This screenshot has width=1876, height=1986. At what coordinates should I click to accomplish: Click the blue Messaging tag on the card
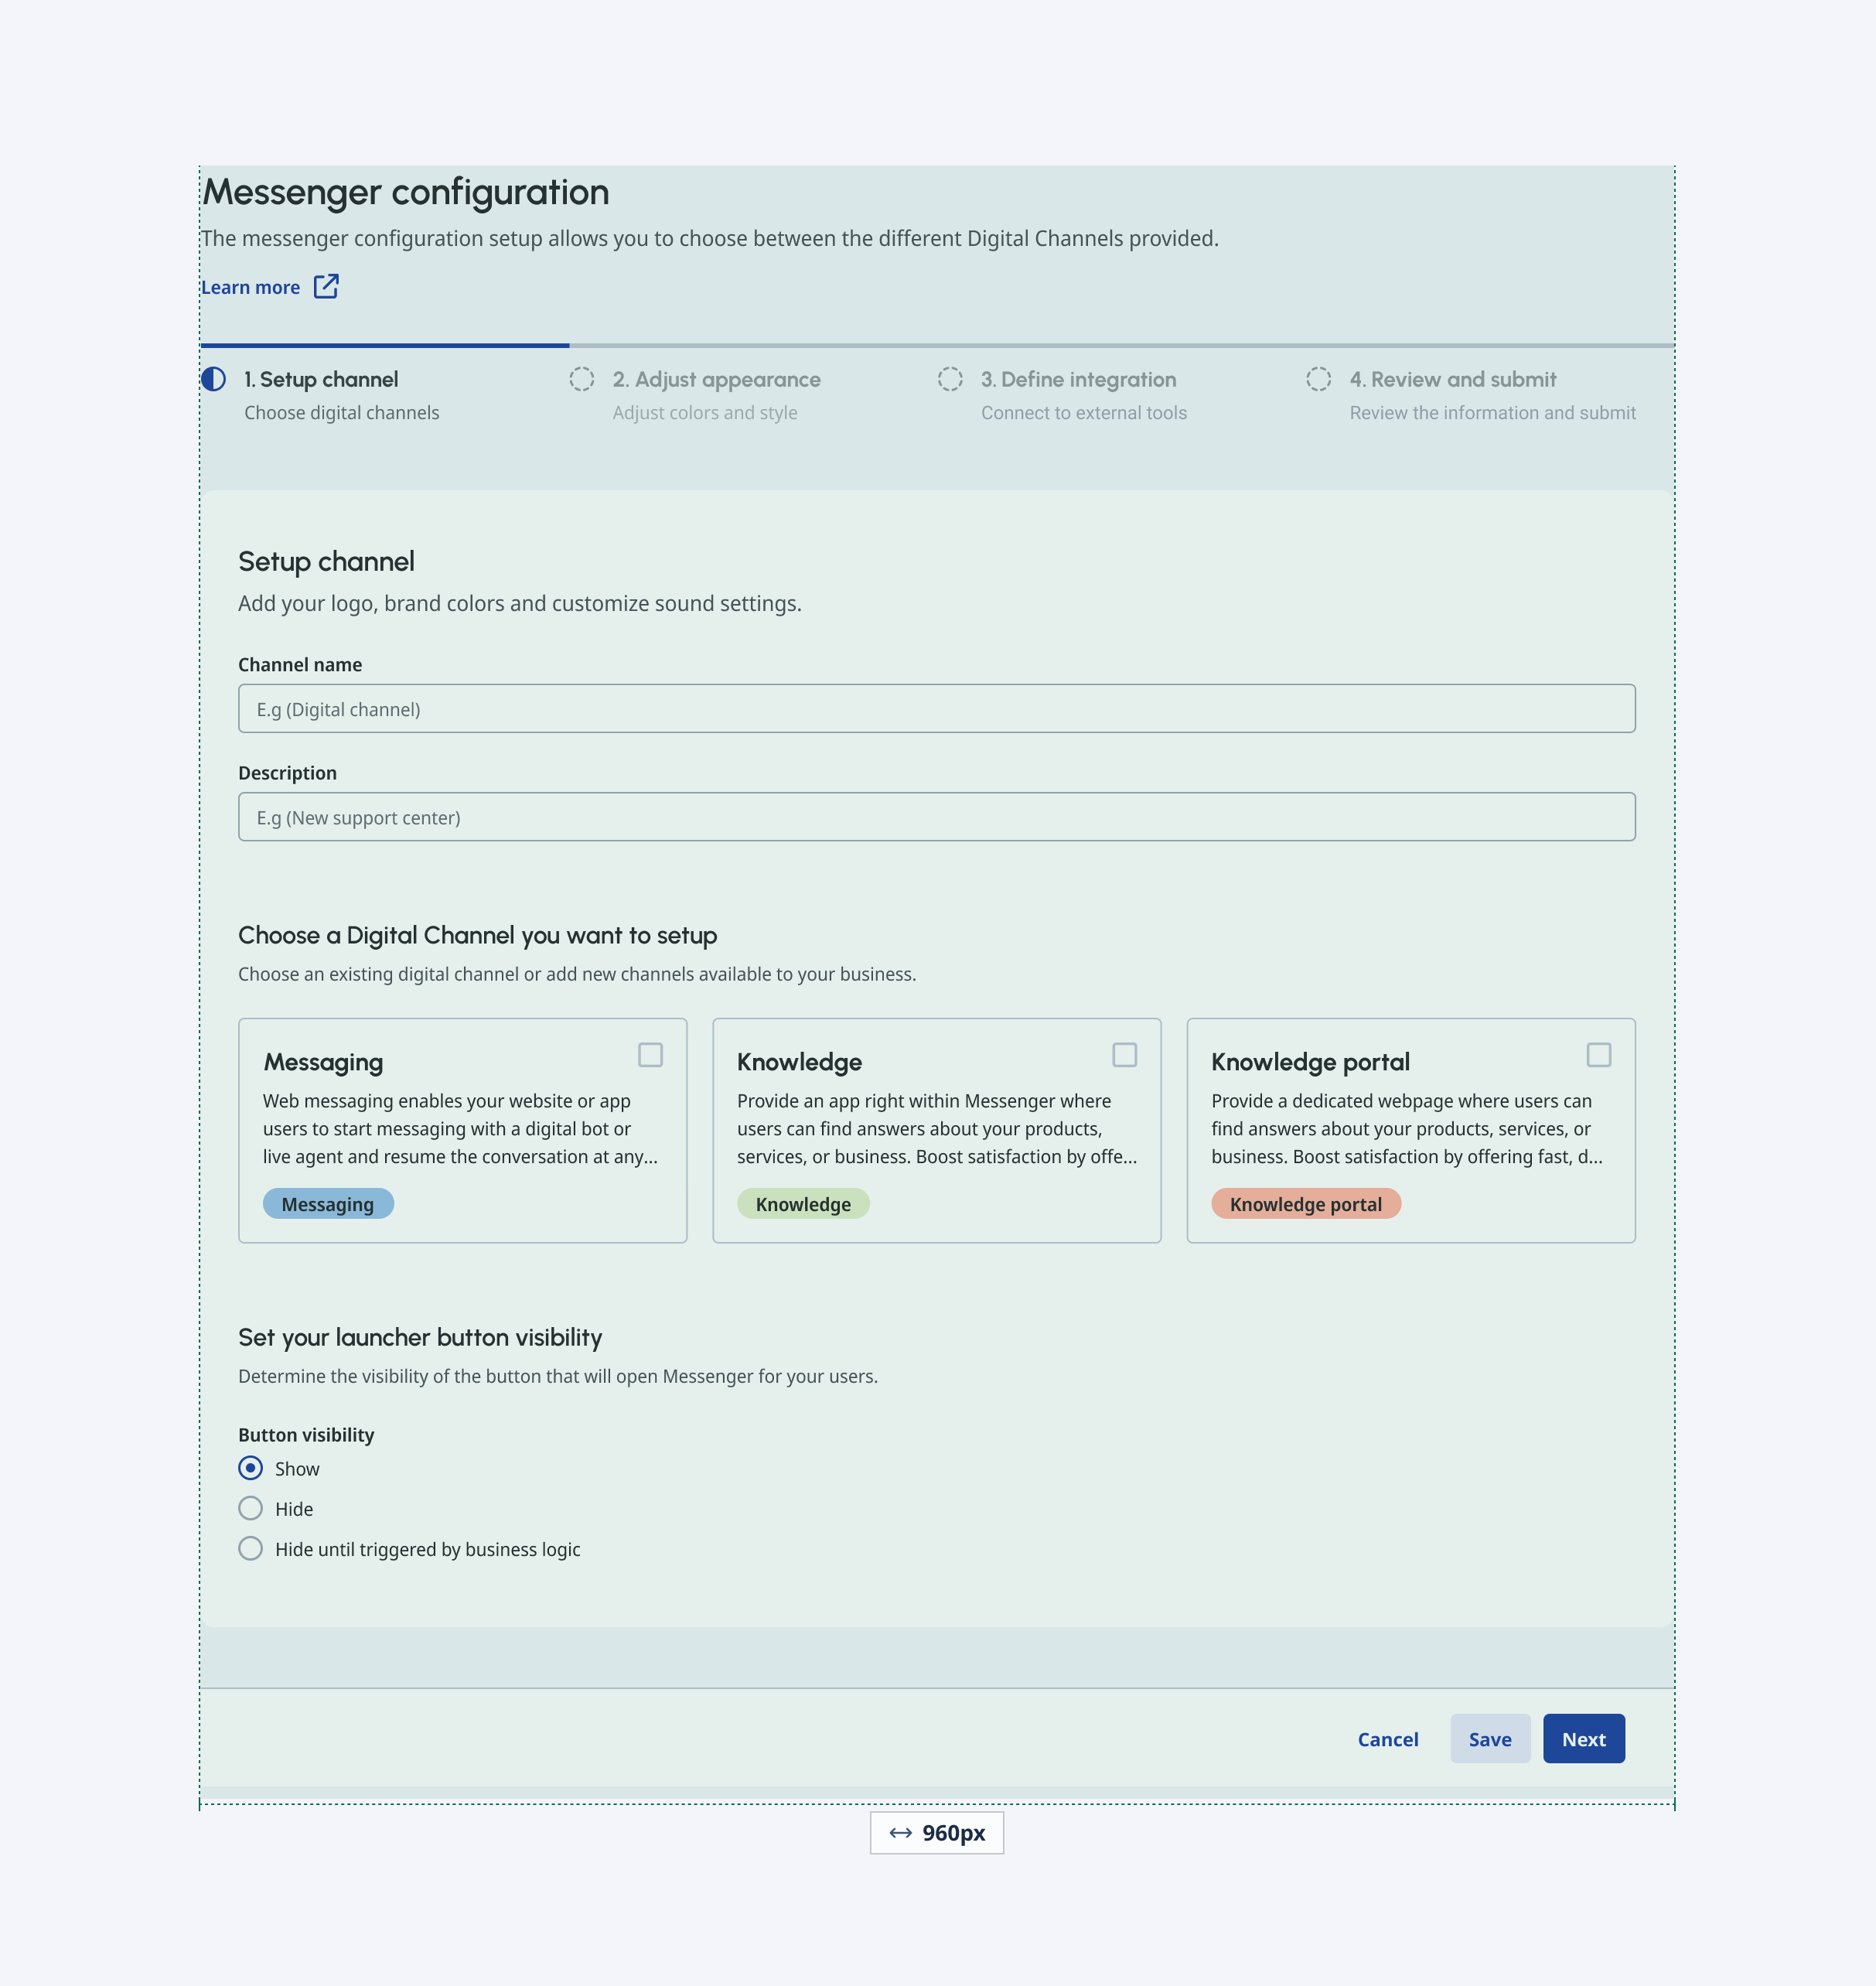[328, 1203]
